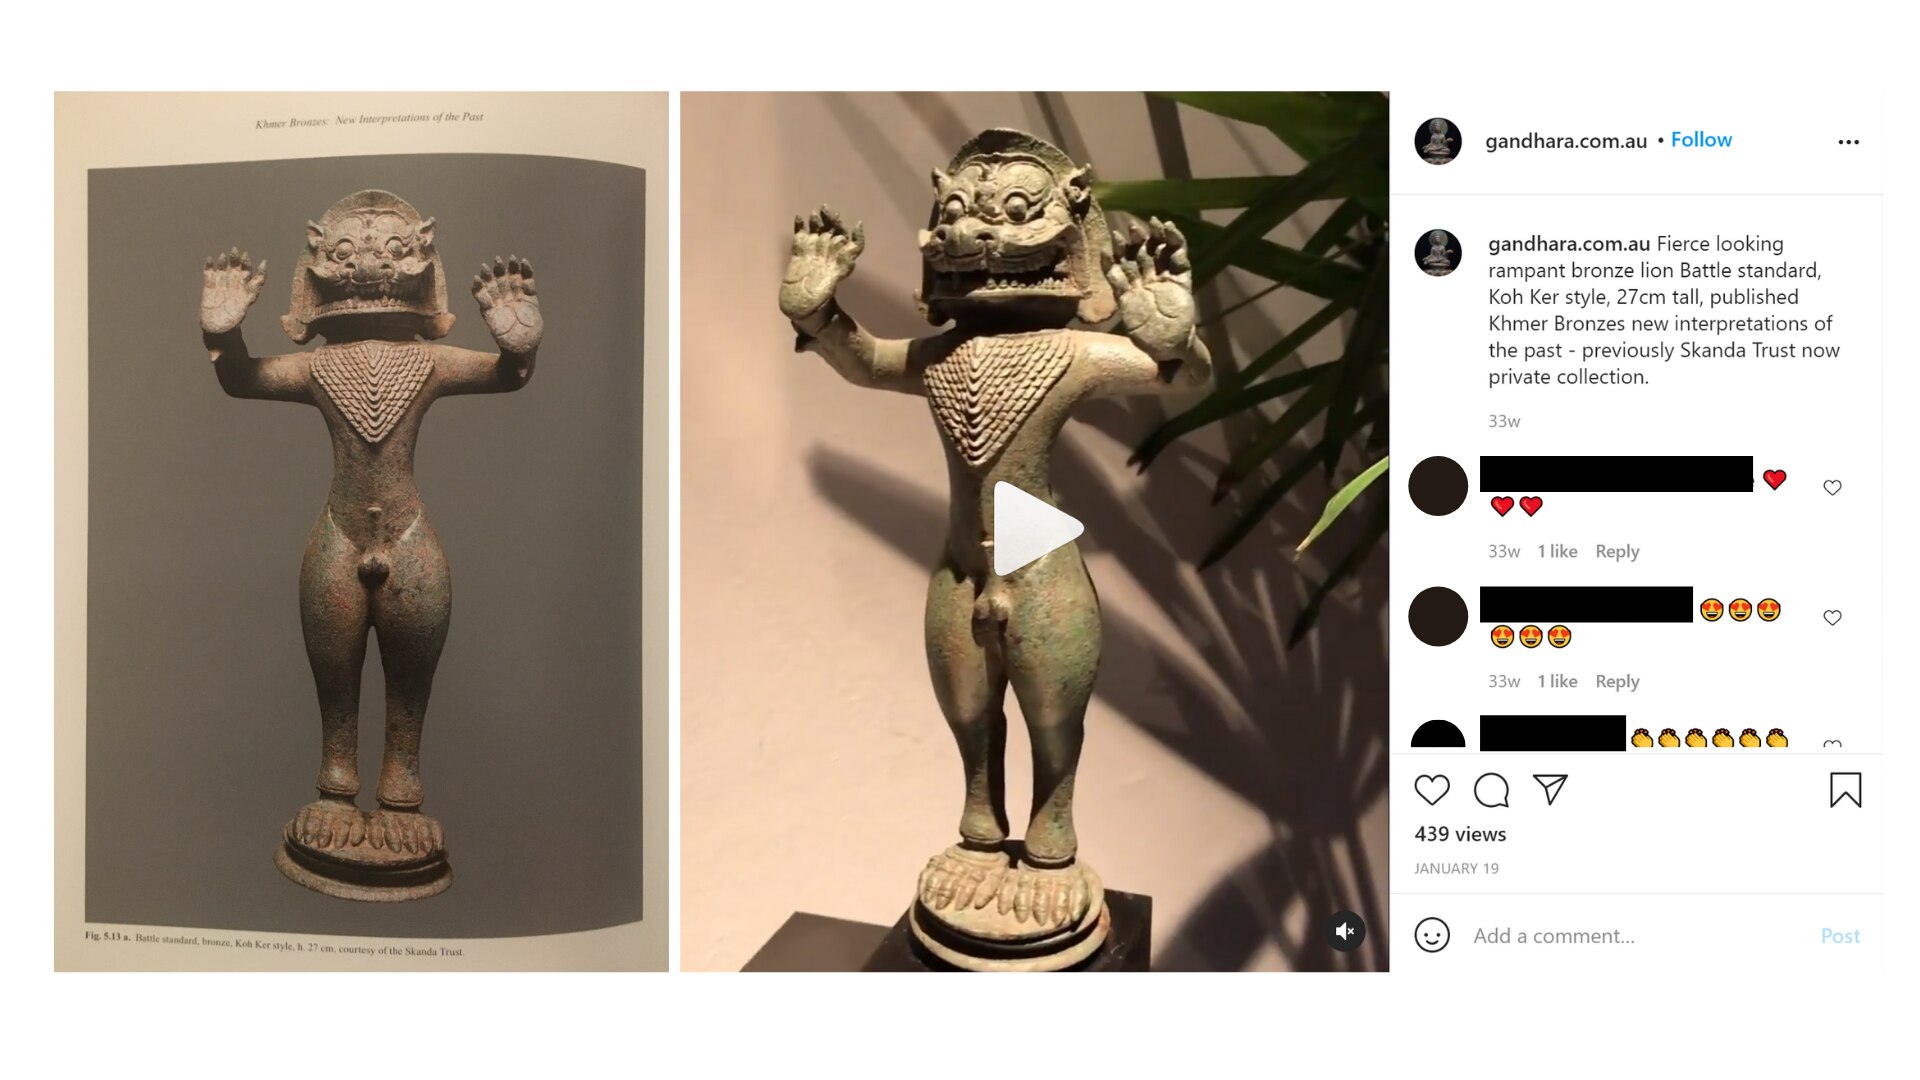Open the emoji picker smiley icon

coord(1432,935)
